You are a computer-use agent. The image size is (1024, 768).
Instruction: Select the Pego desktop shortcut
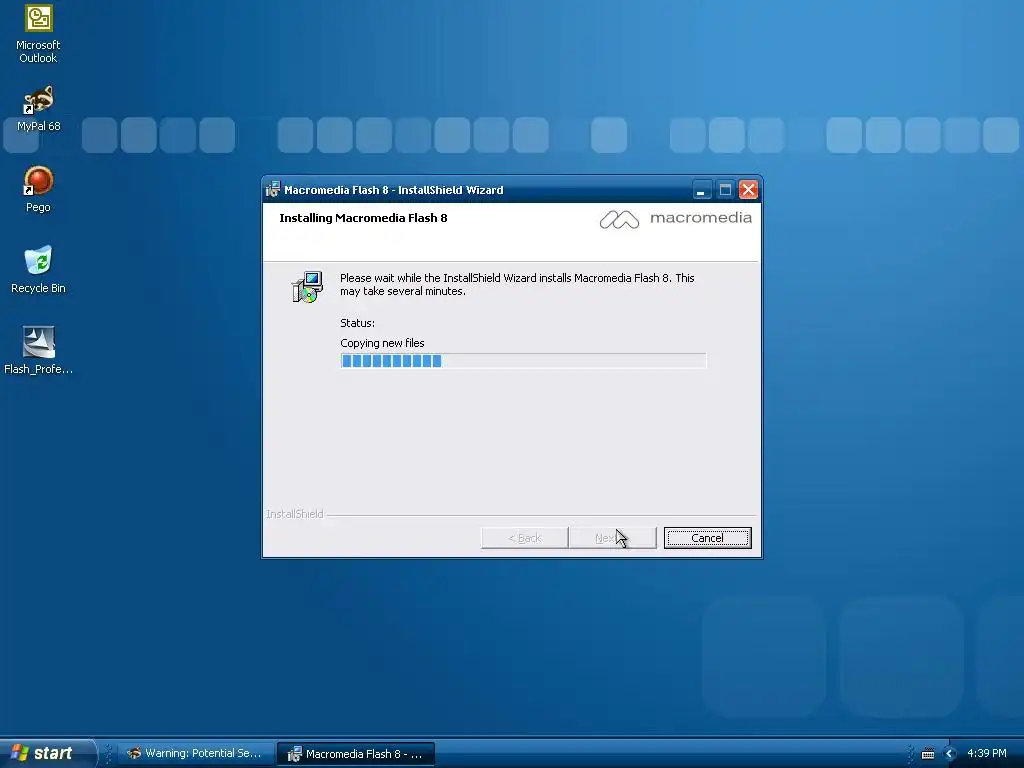(38, 189)
